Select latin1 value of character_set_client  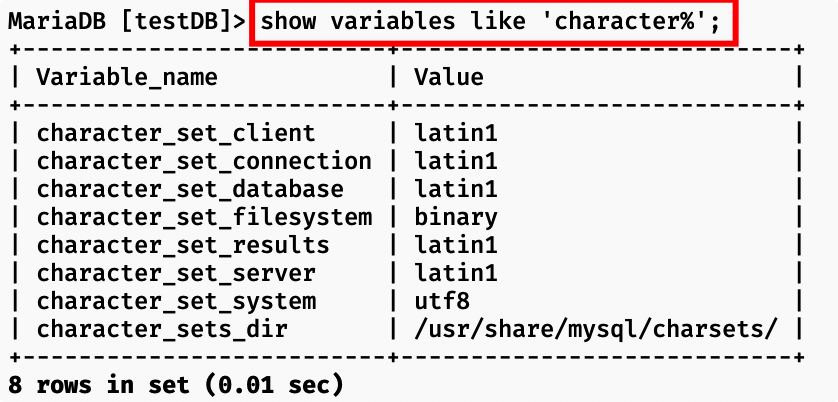456,133
